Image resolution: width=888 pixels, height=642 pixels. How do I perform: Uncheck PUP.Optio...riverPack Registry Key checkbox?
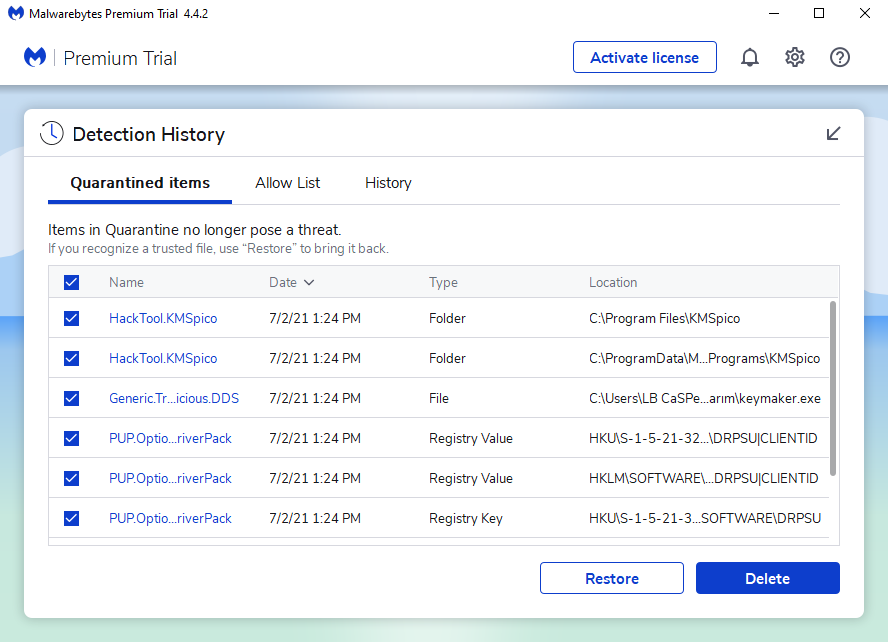tap(71, 519)
